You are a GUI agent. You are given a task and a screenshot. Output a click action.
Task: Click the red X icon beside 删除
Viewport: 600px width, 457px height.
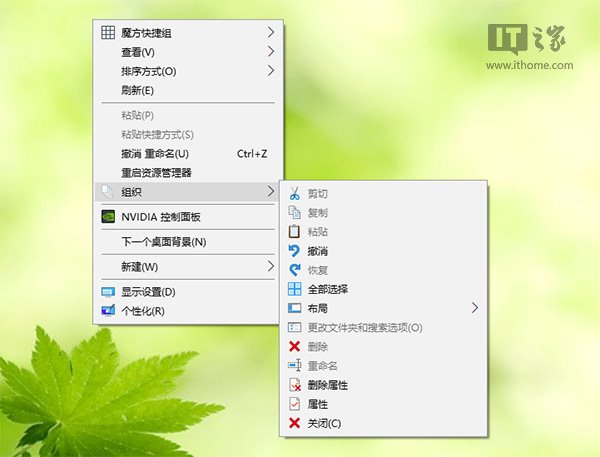click(x=294, y=346)
